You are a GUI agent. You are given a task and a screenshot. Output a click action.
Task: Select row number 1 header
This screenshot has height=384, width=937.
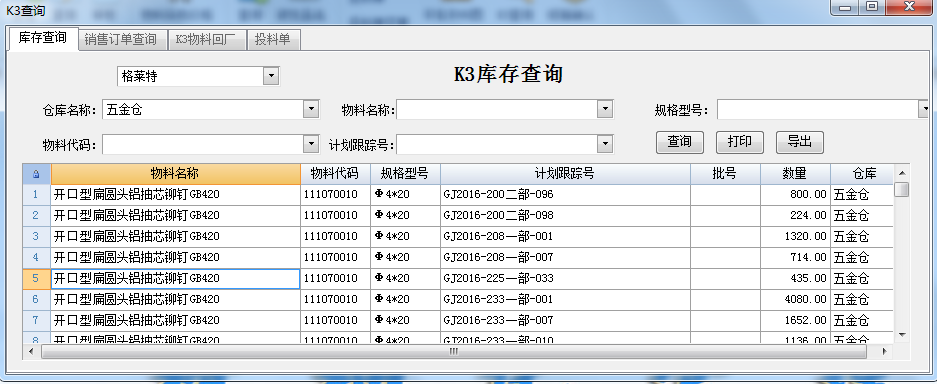[36, 195]
